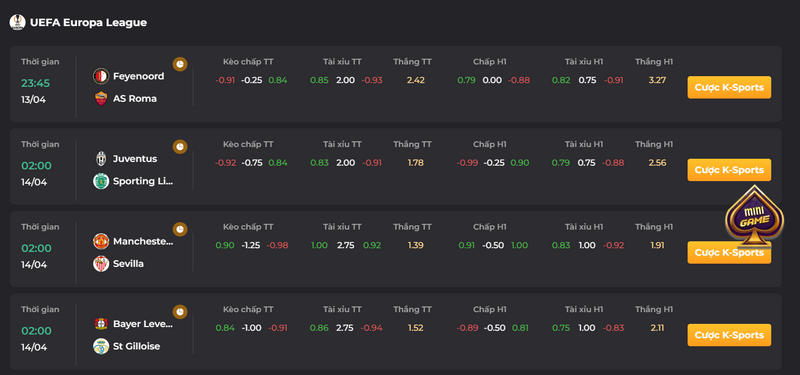
Task: Click the Sevilla team crest
Action: pos(101,264)
